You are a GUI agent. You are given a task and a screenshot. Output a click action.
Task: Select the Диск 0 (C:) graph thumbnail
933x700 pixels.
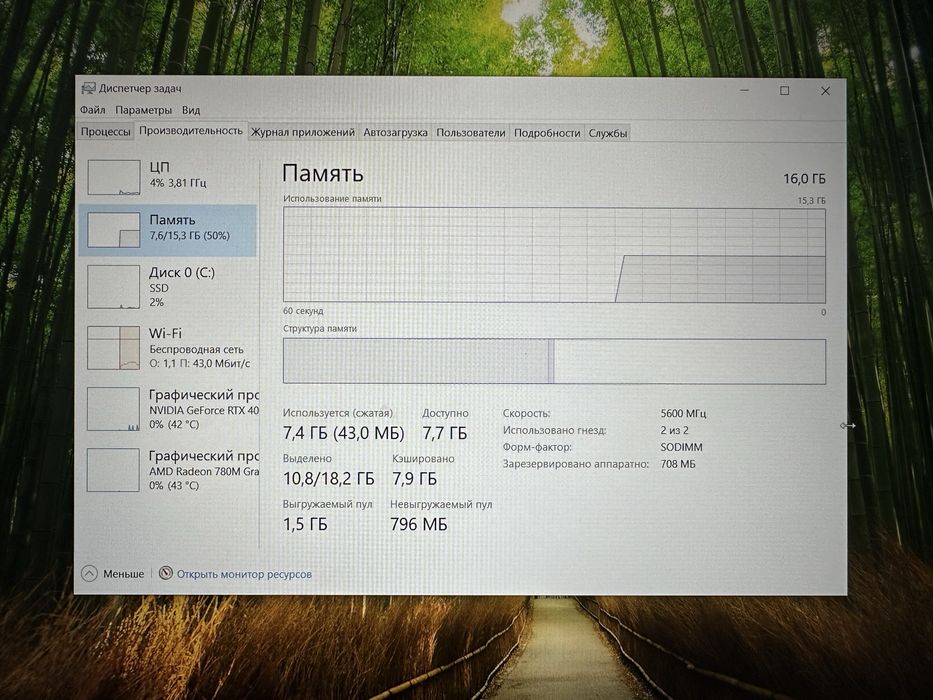(x=113, y=287)
